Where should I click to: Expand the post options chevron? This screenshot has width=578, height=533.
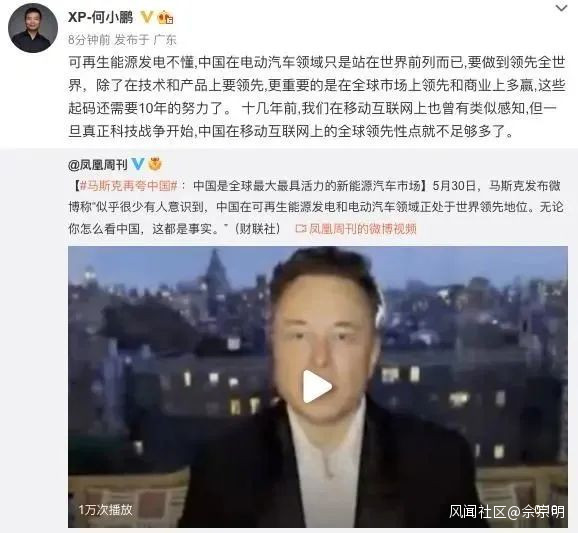[x=561, y=8]
